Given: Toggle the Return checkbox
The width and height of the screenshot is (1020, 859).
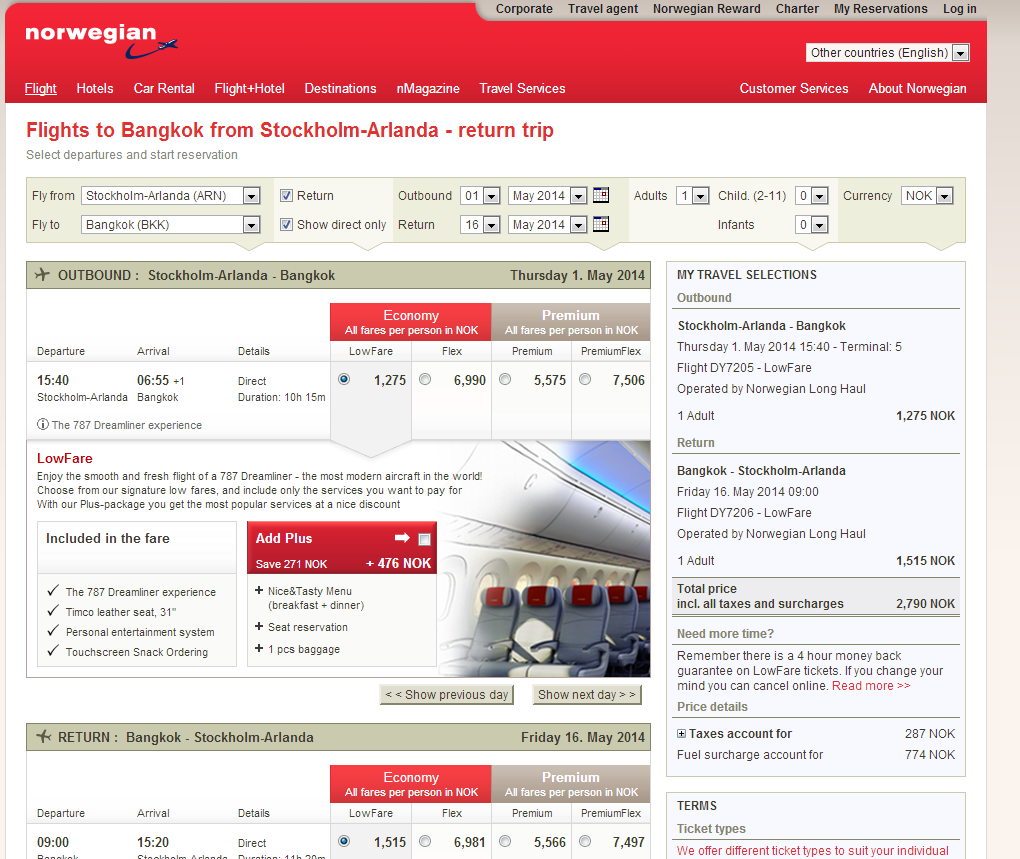Looking at the screenshot, I should tap(286, 195).
